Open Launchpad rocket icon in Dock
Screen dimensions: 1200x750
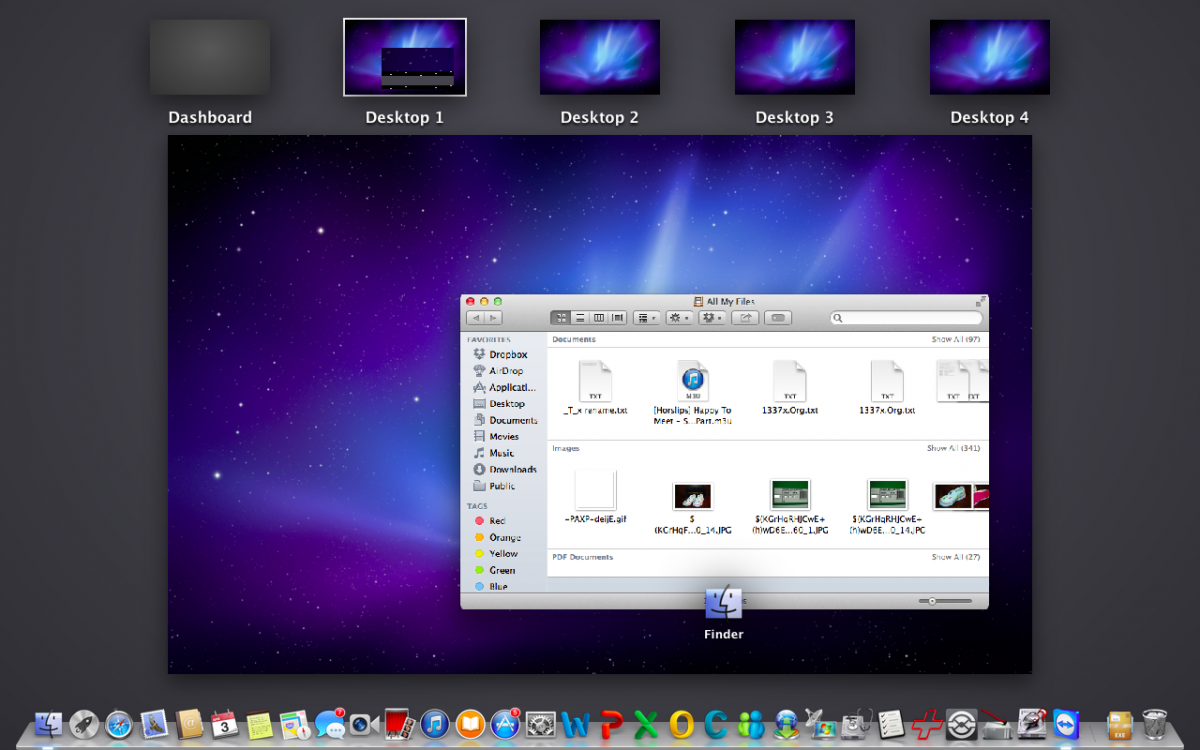tap(84, 724)
